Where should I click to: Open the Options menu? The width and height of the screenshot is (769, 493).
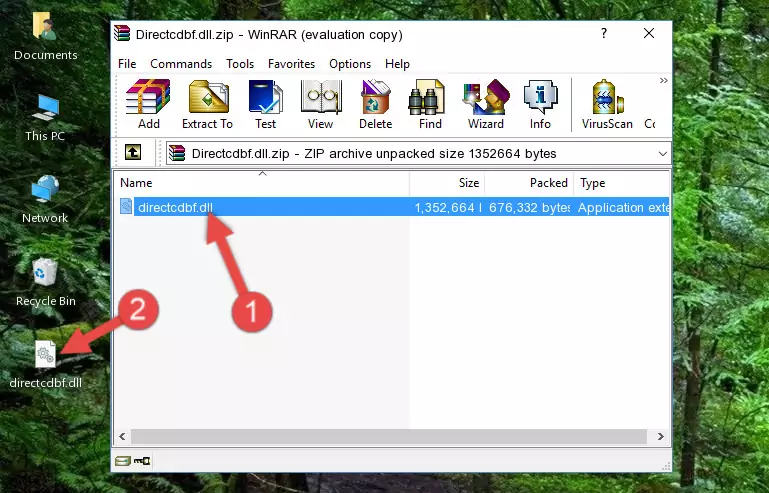350,64
